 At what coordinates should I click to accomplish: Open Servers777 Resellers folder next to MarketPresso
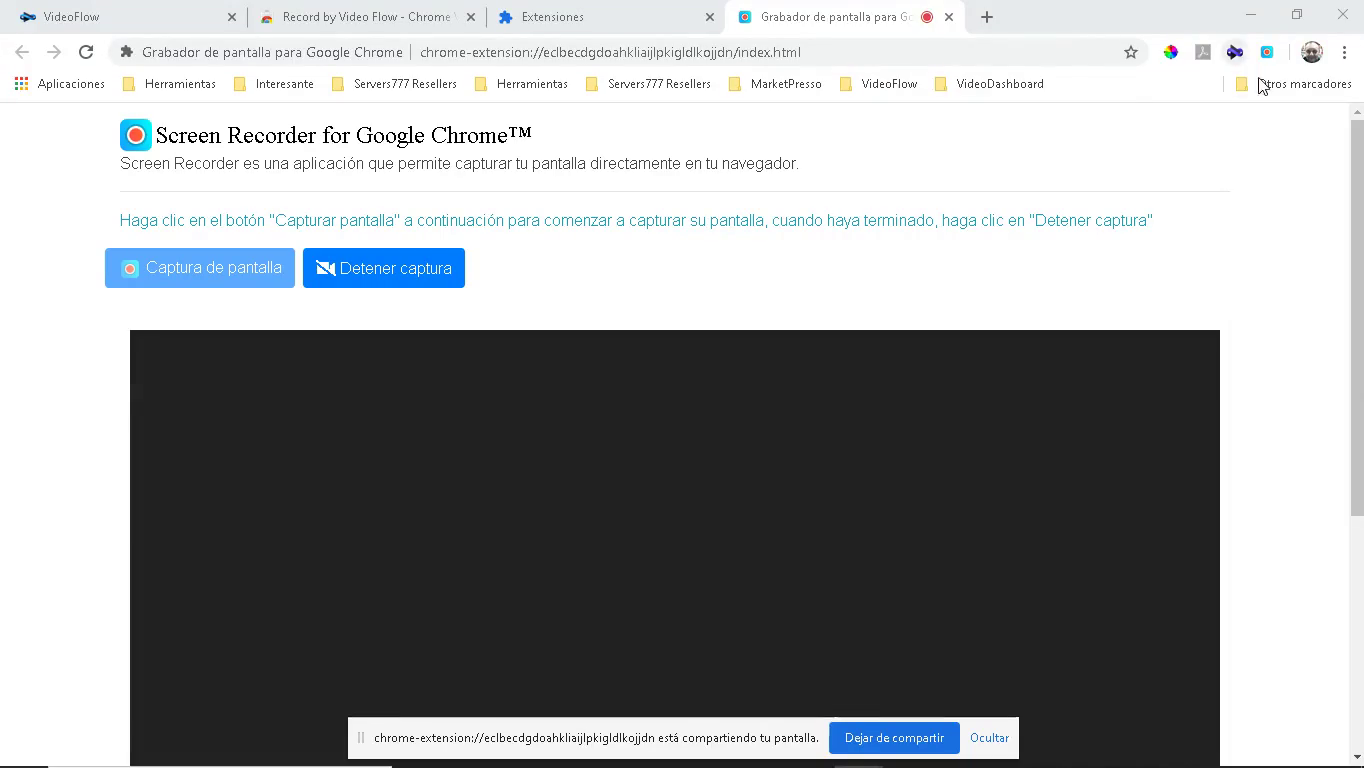(648, 84)
